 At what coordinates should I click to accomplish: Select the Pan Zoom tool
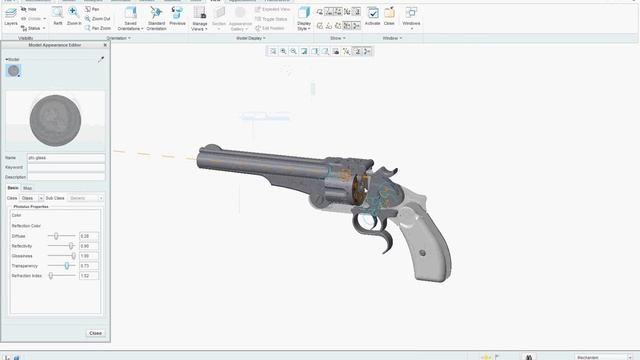(98, 28)
